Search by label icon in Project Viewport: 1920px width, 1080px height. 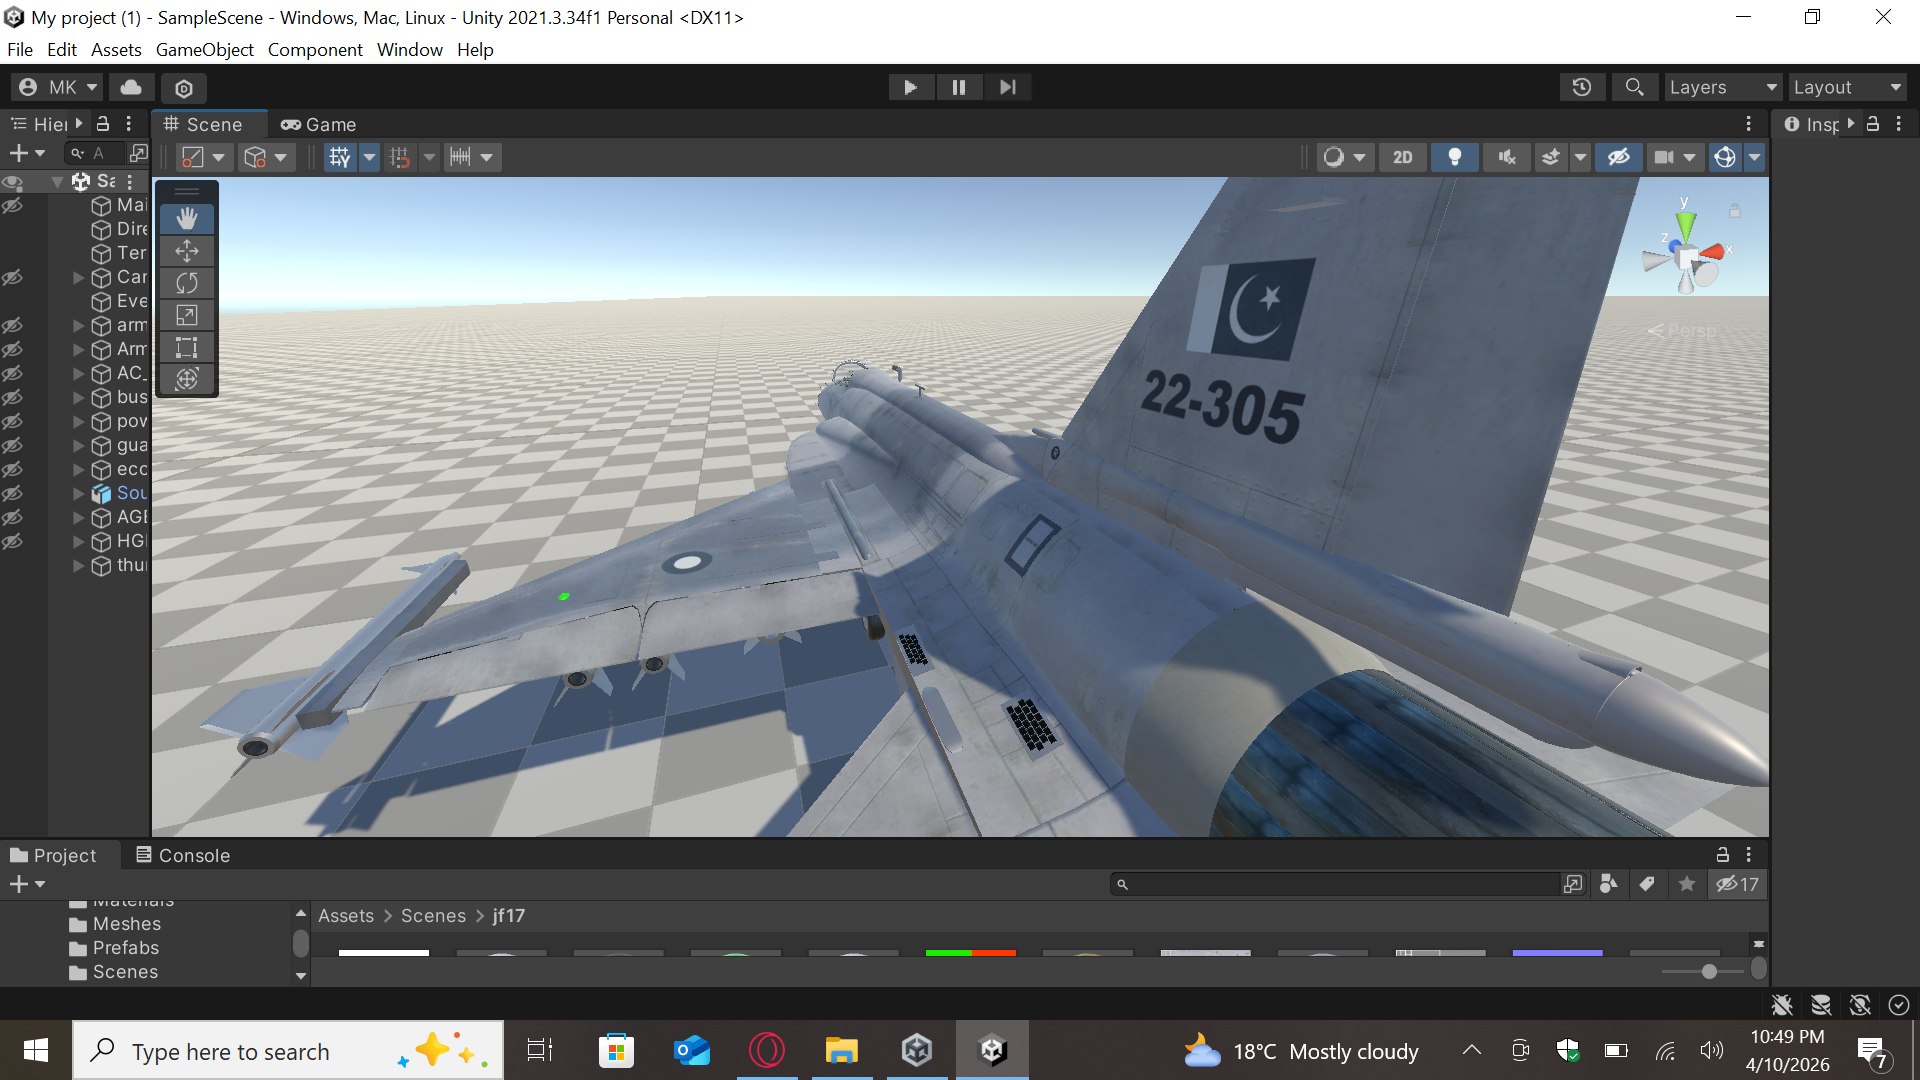[1647, 884]
